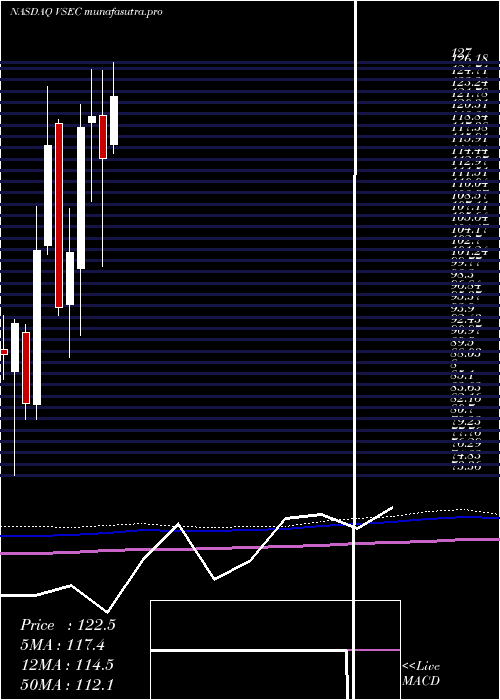
Task: Click the 85.1 price axis label
Action: click(463, 376)
